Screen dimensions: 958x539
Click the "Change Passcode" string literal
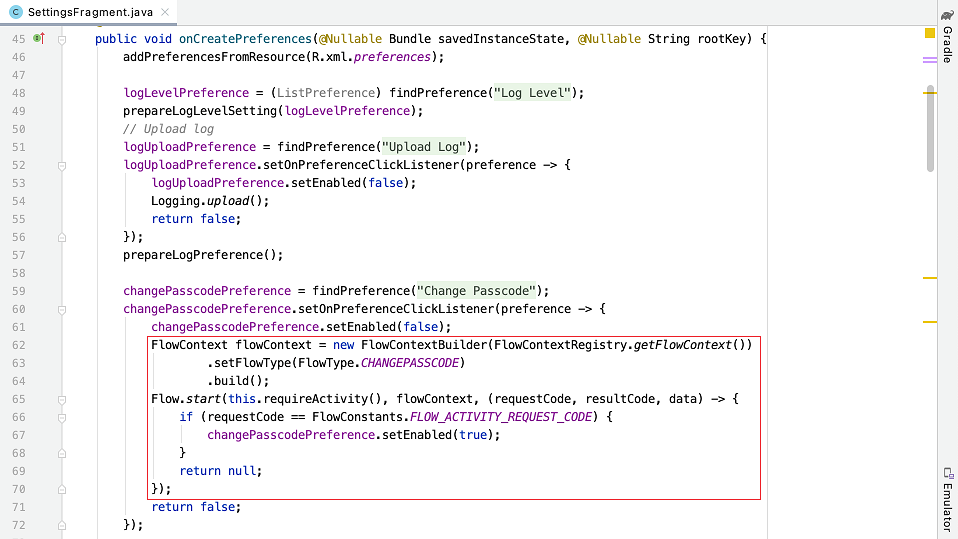point(476,291)
